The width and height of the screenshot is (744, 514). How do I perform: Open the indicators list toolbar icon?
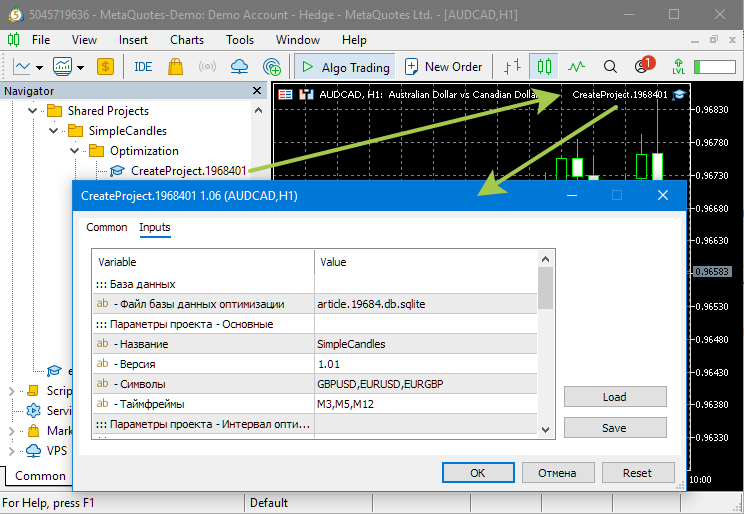pyautogui.click(x=63, y=67)
